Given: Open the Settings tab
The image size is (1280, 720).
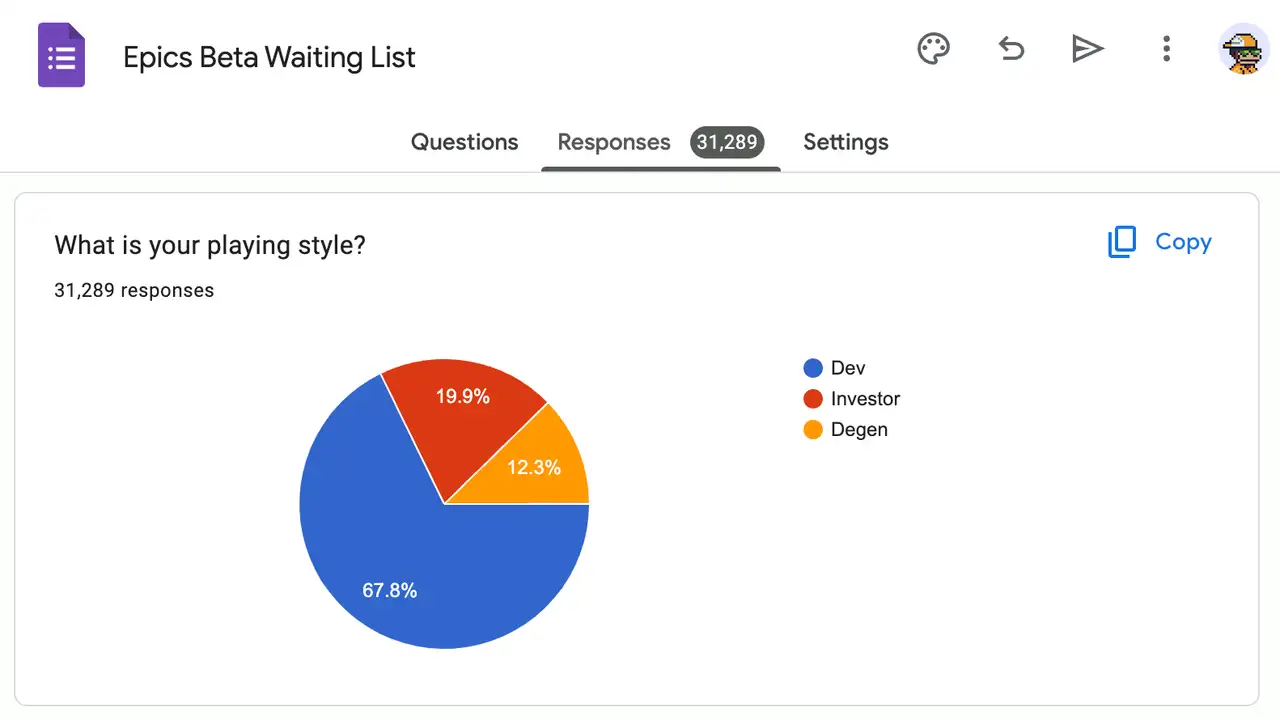Looking at the screenshot, I should [x=845, y=142].
